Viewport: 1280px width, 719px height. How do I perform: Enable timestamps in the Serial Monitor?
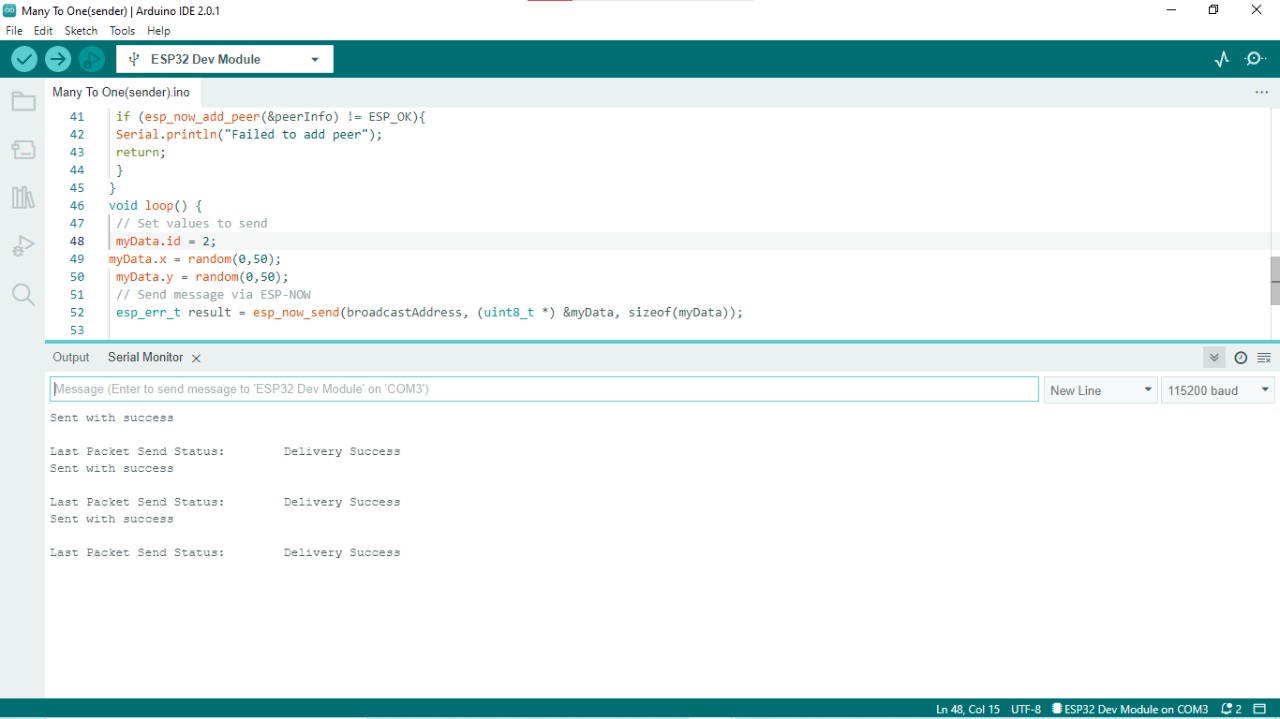pyautogui.click(x=1241, y=357)
